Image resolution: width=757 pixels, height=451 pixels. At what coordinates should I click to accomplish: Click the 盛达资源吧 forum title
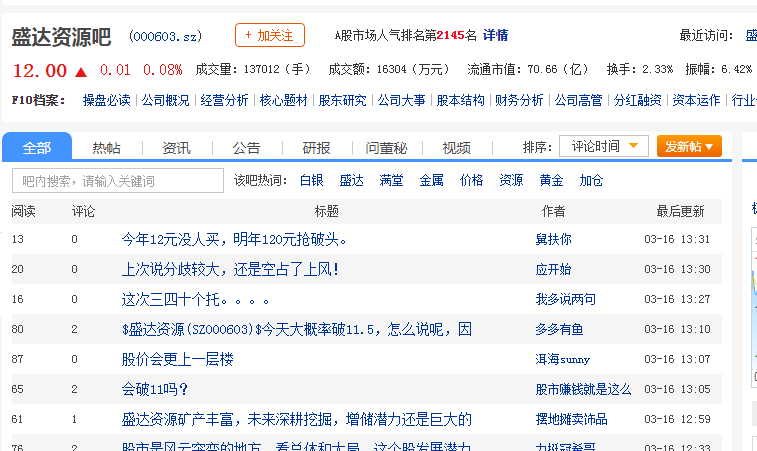(x=60, y=37)
